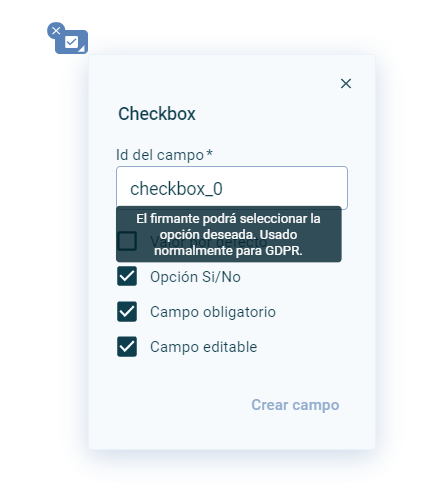Click the Id del campo input field

[232, 188]
